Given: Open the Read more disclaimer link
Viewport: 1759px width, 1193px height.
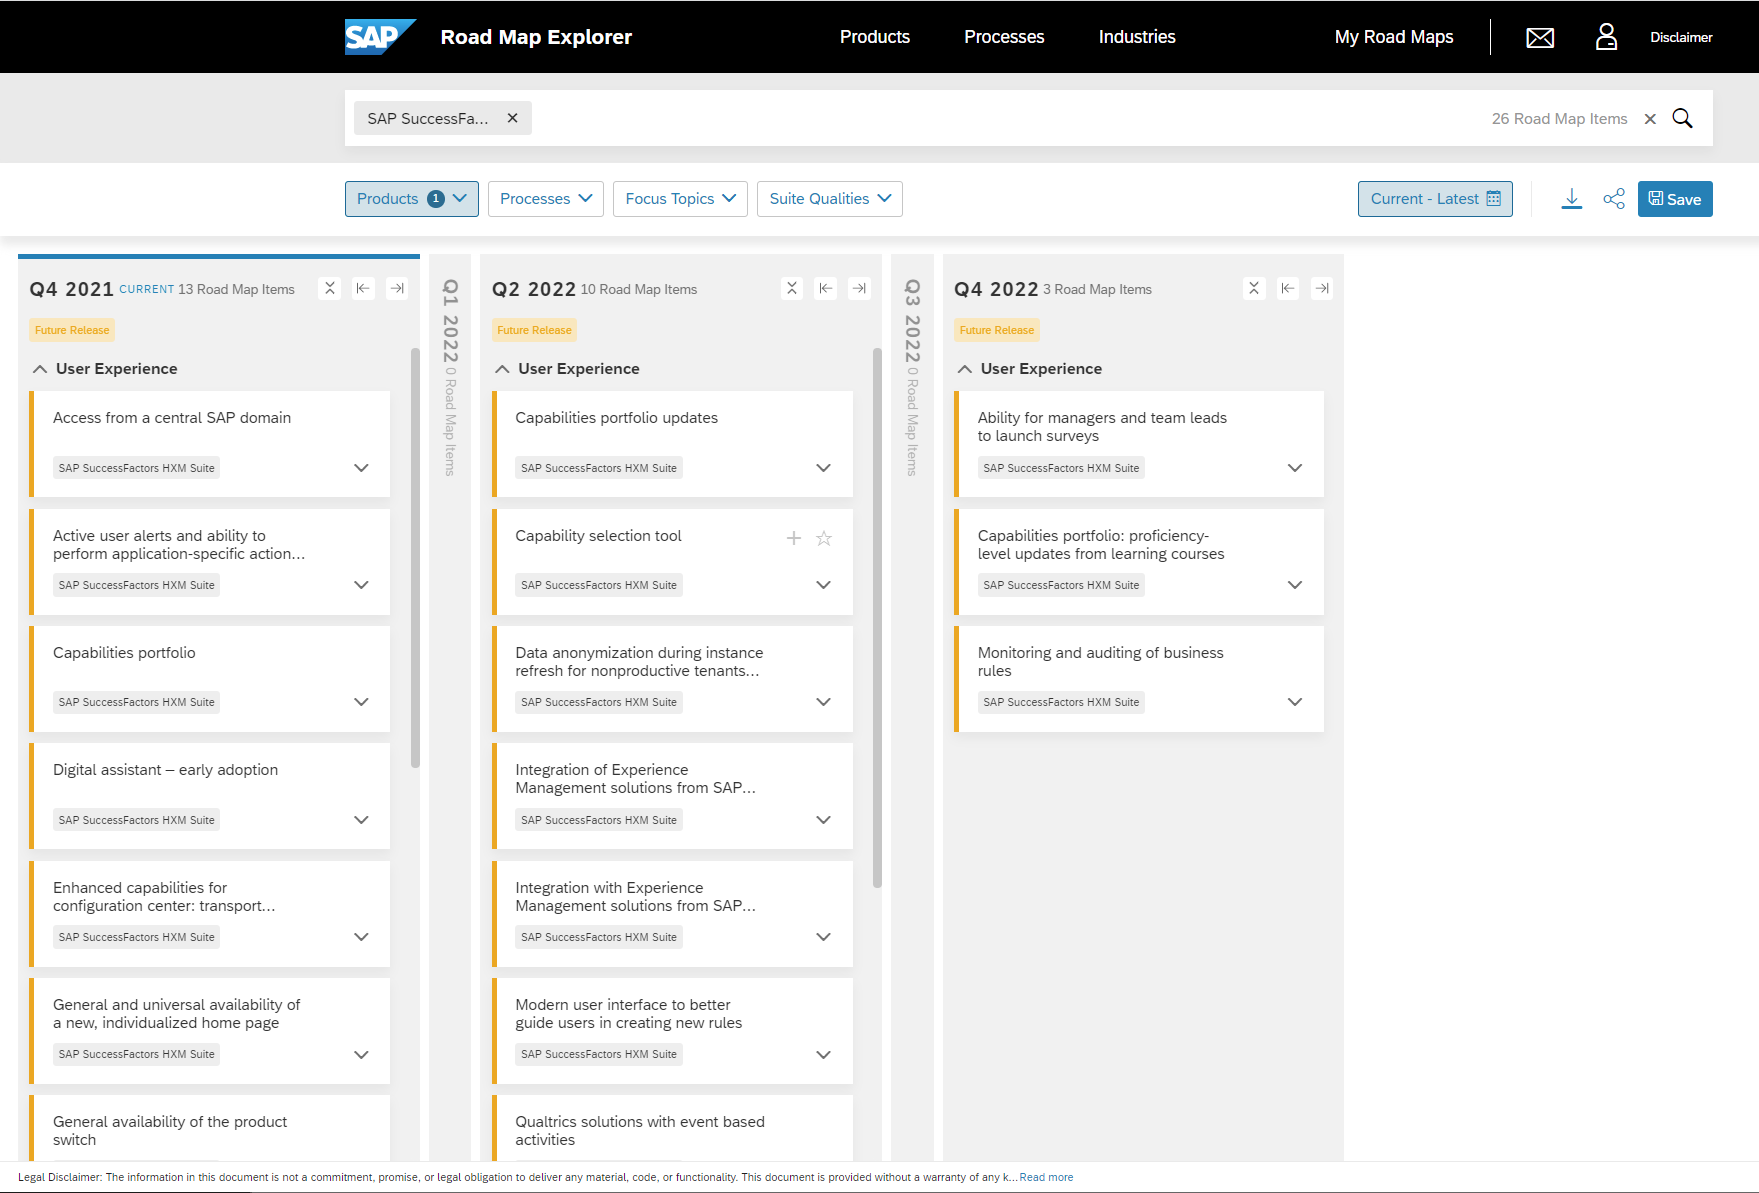Looking at the screenshot, I should [1046, 1177].
